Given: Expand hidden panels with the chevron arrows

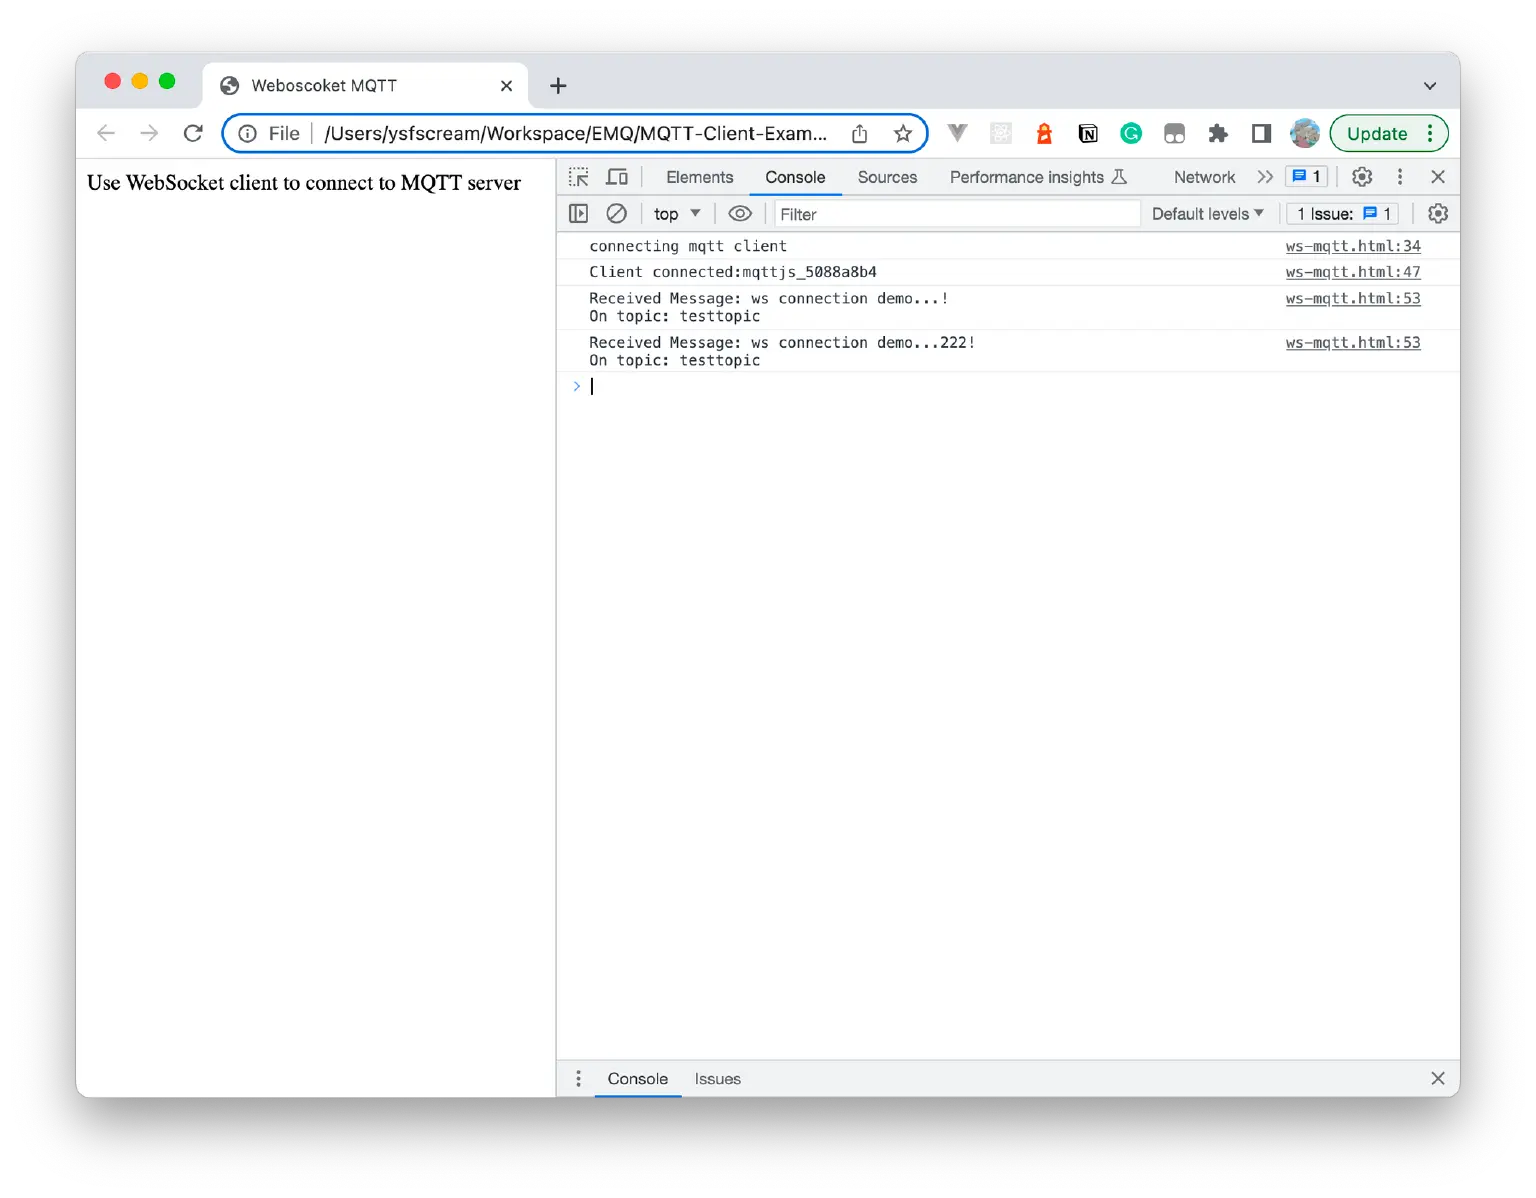Looking at the screenshot, I should (1264, 176).
